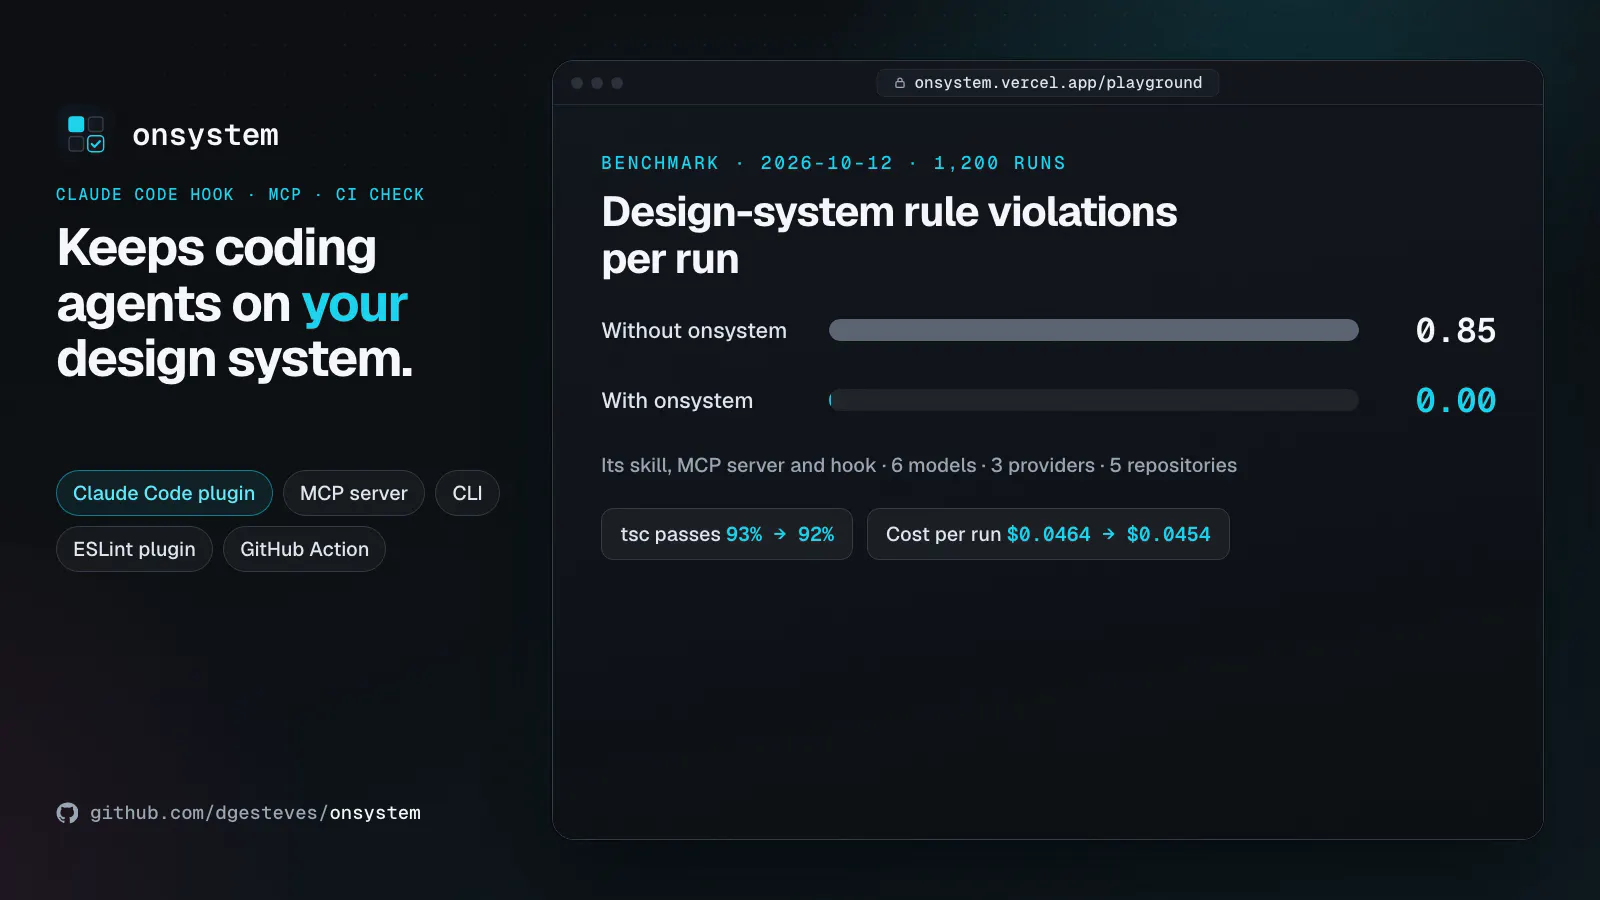Click the '6 models · 3 providers' description line

pyautogui.click(x=919, y=465)
